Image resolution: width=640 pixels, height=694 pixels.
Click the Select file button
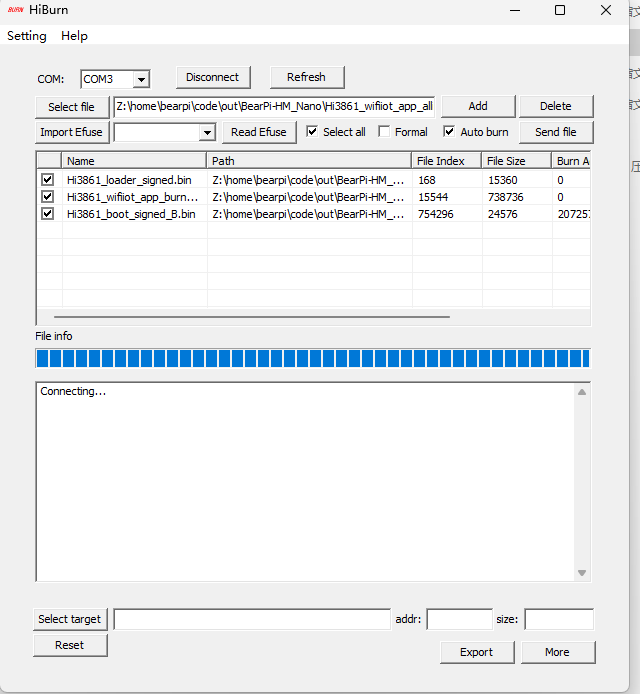coord(72,107)
